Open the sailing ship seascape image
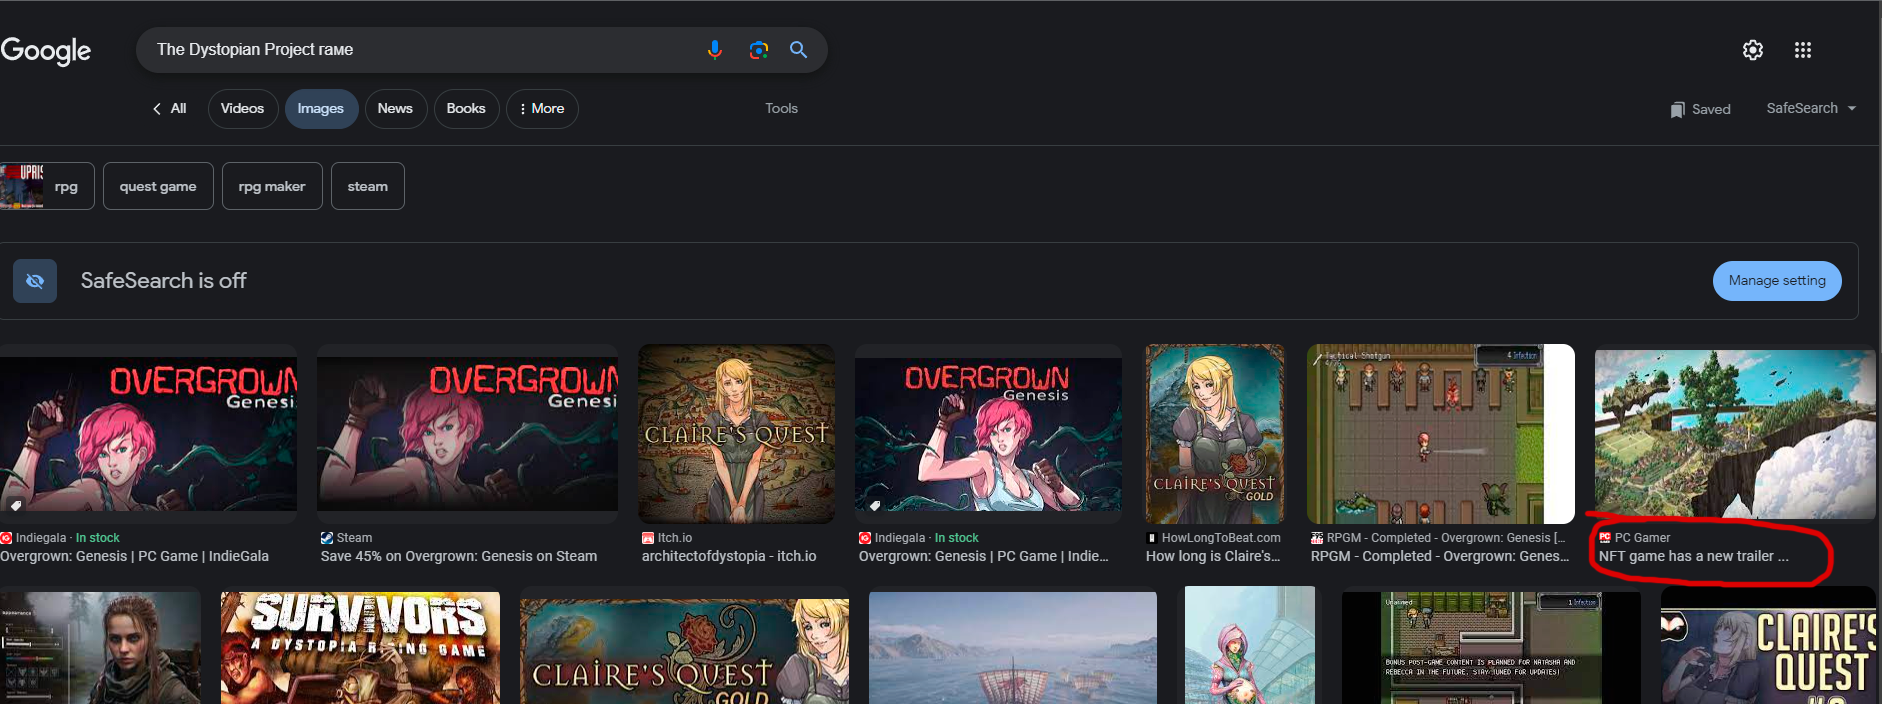The height and width of the screenshot is (704, 1882). 1013,648
